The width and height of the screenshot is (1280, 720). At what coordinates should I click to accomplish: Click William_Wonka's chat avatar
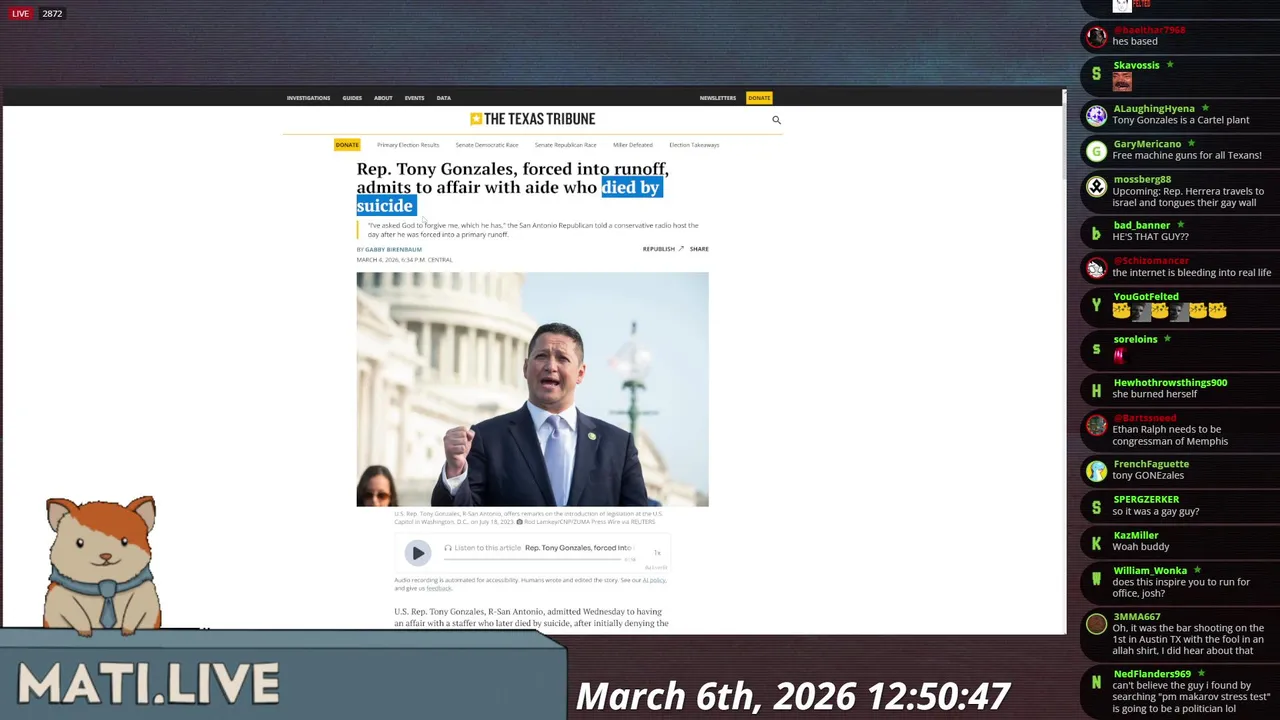pos(1097,579)
